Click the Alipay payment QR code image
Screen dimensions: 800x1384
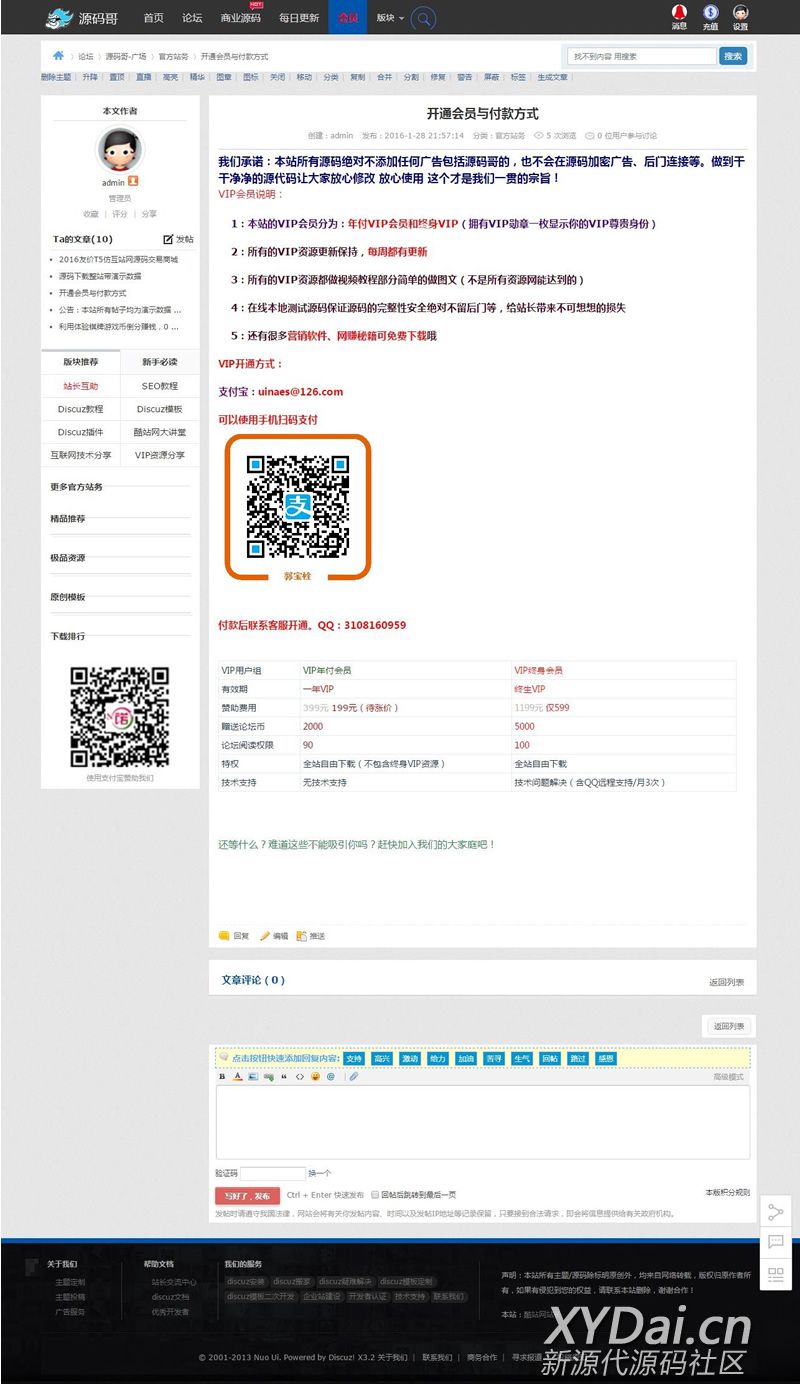[x=298, y=507]
